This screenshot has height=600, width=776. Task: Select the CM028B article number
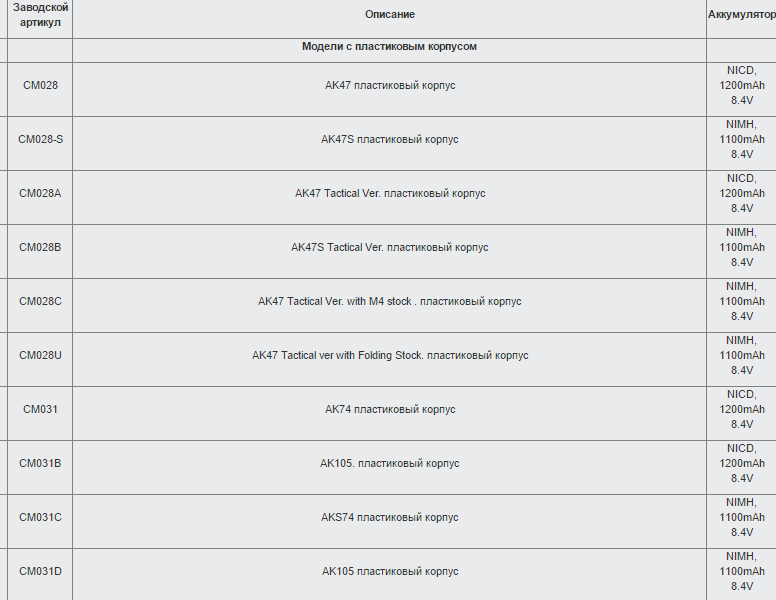pyautogui.click(x=40, y=247)
